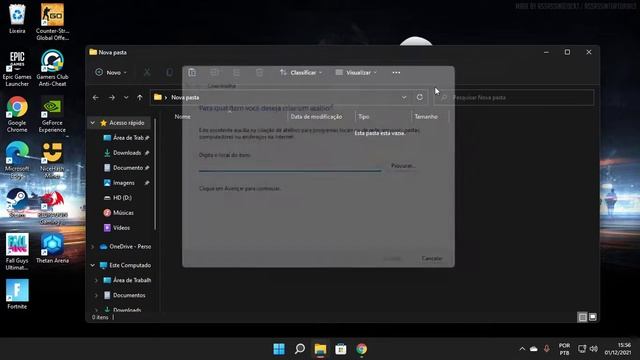
Task: Open Chrome from the taskbar
Action: [x=361, y=349]
